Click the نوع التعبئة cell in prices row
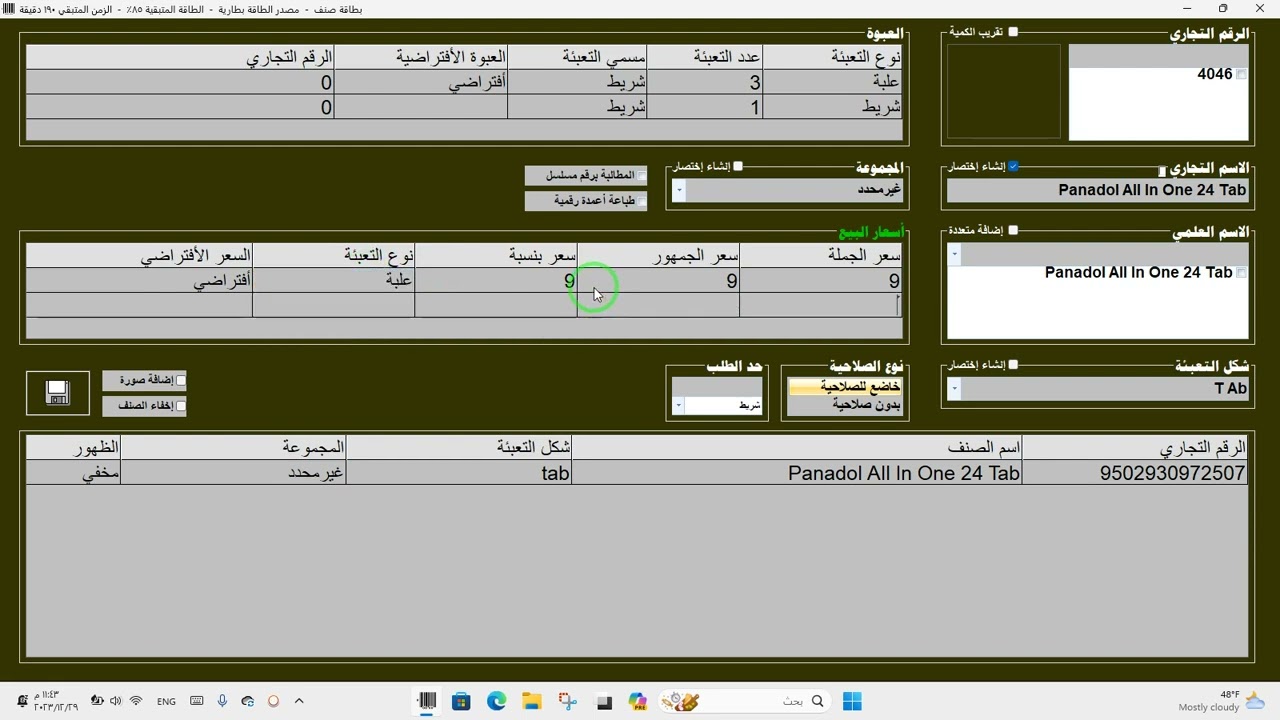 (334, 282)
